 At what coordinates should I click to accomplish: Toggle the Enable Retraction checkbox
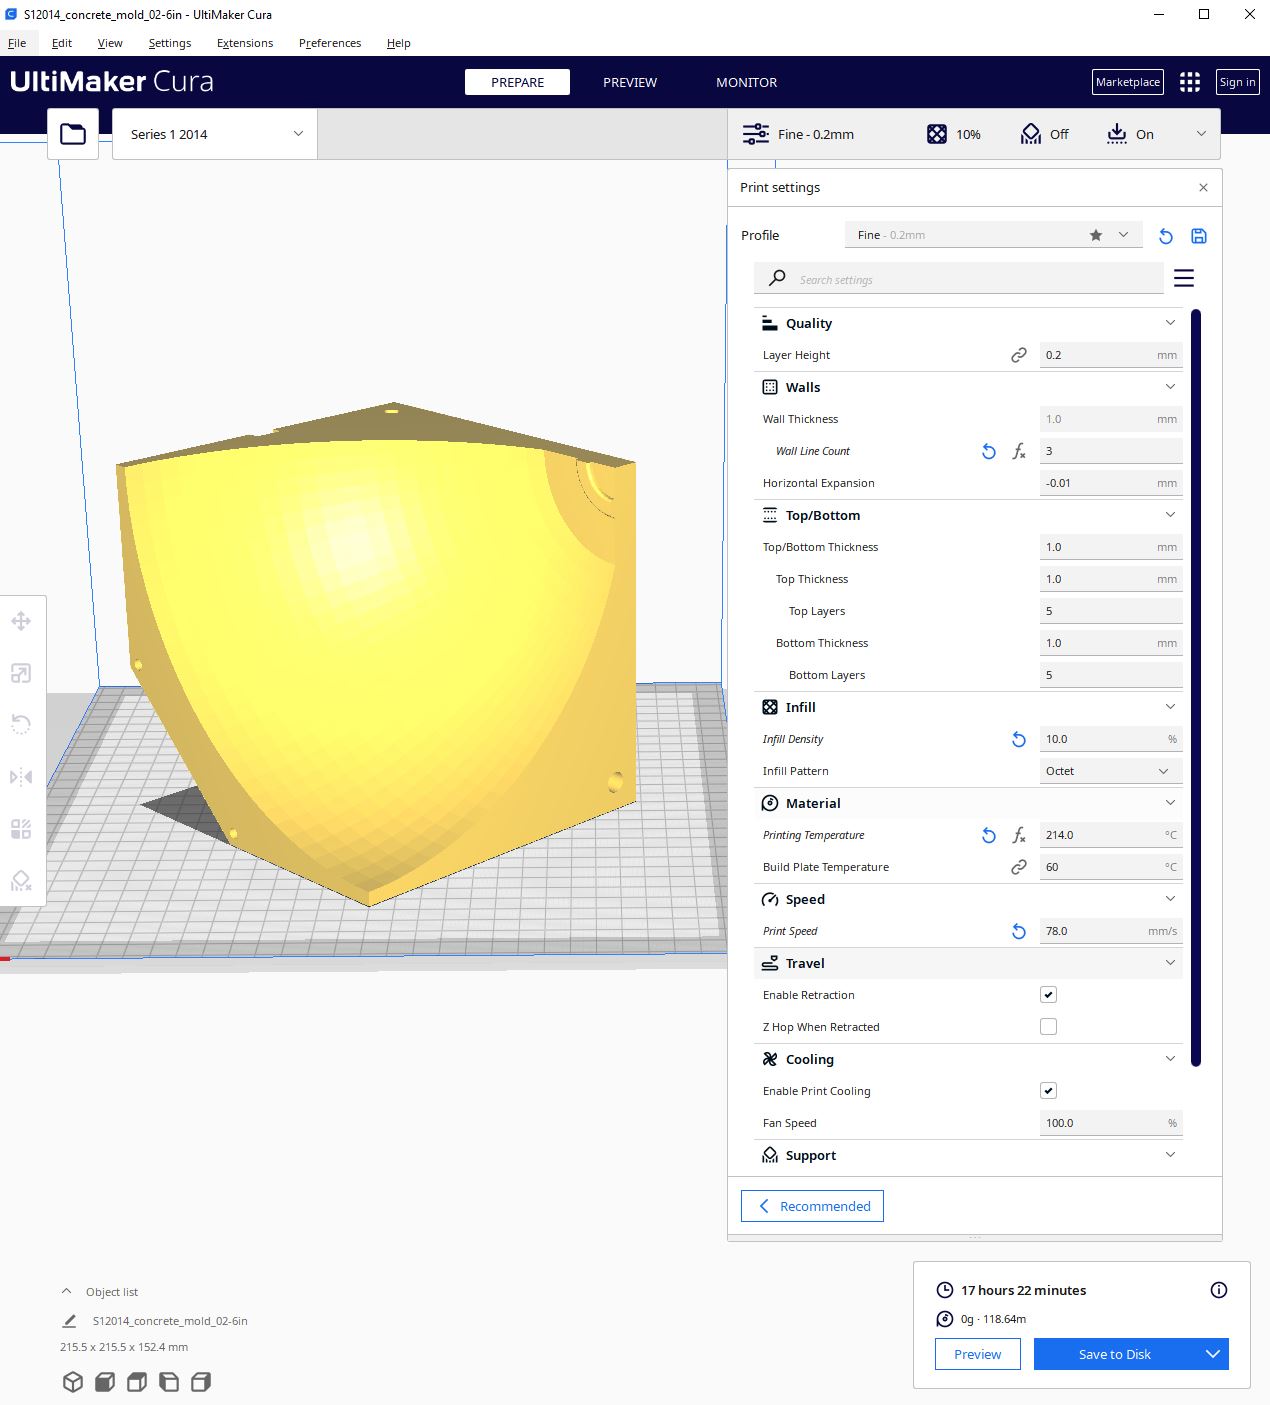1048,995
